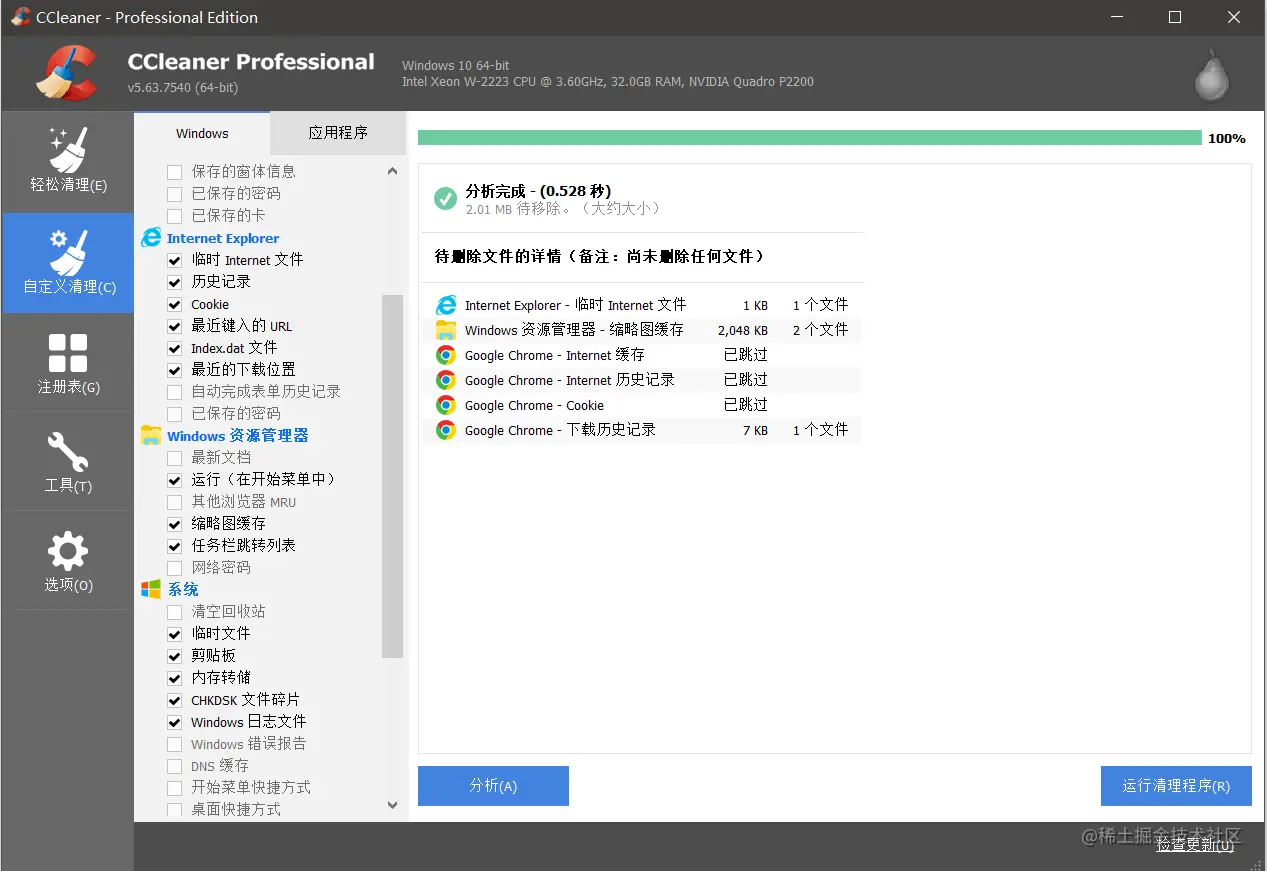Enable 最新文档 checkbox

pyautogui.click(x=175, y=458)
